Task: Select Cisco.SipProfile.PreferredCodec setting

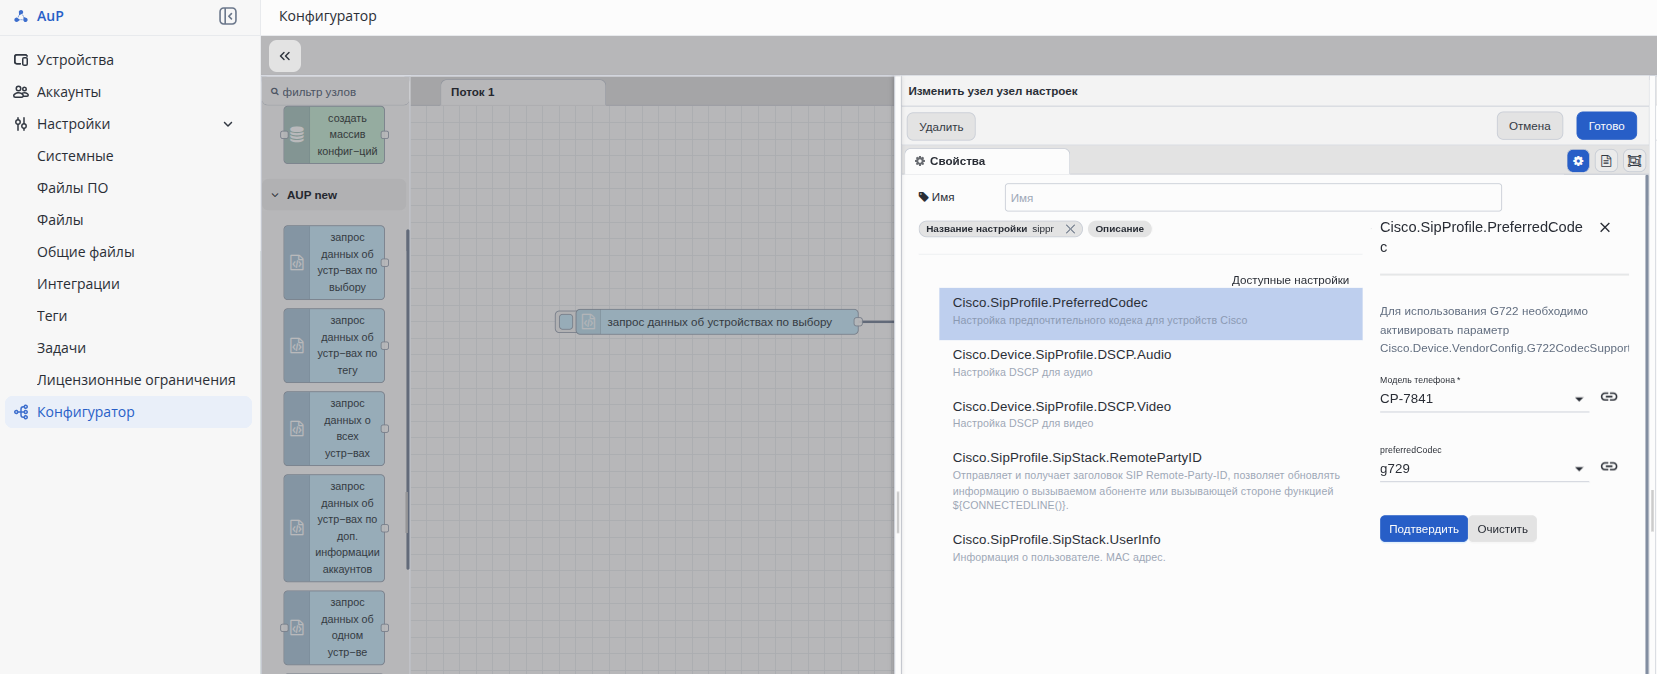Action: 1150,314
